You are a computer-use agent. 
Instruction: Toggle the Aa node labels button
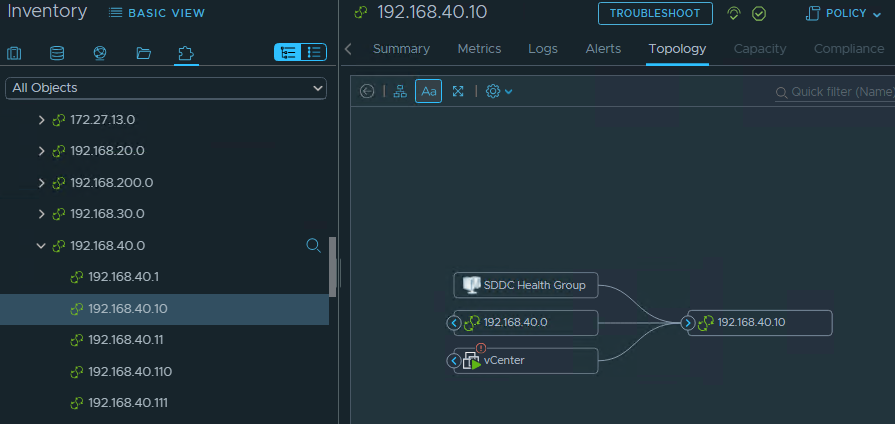429,91
